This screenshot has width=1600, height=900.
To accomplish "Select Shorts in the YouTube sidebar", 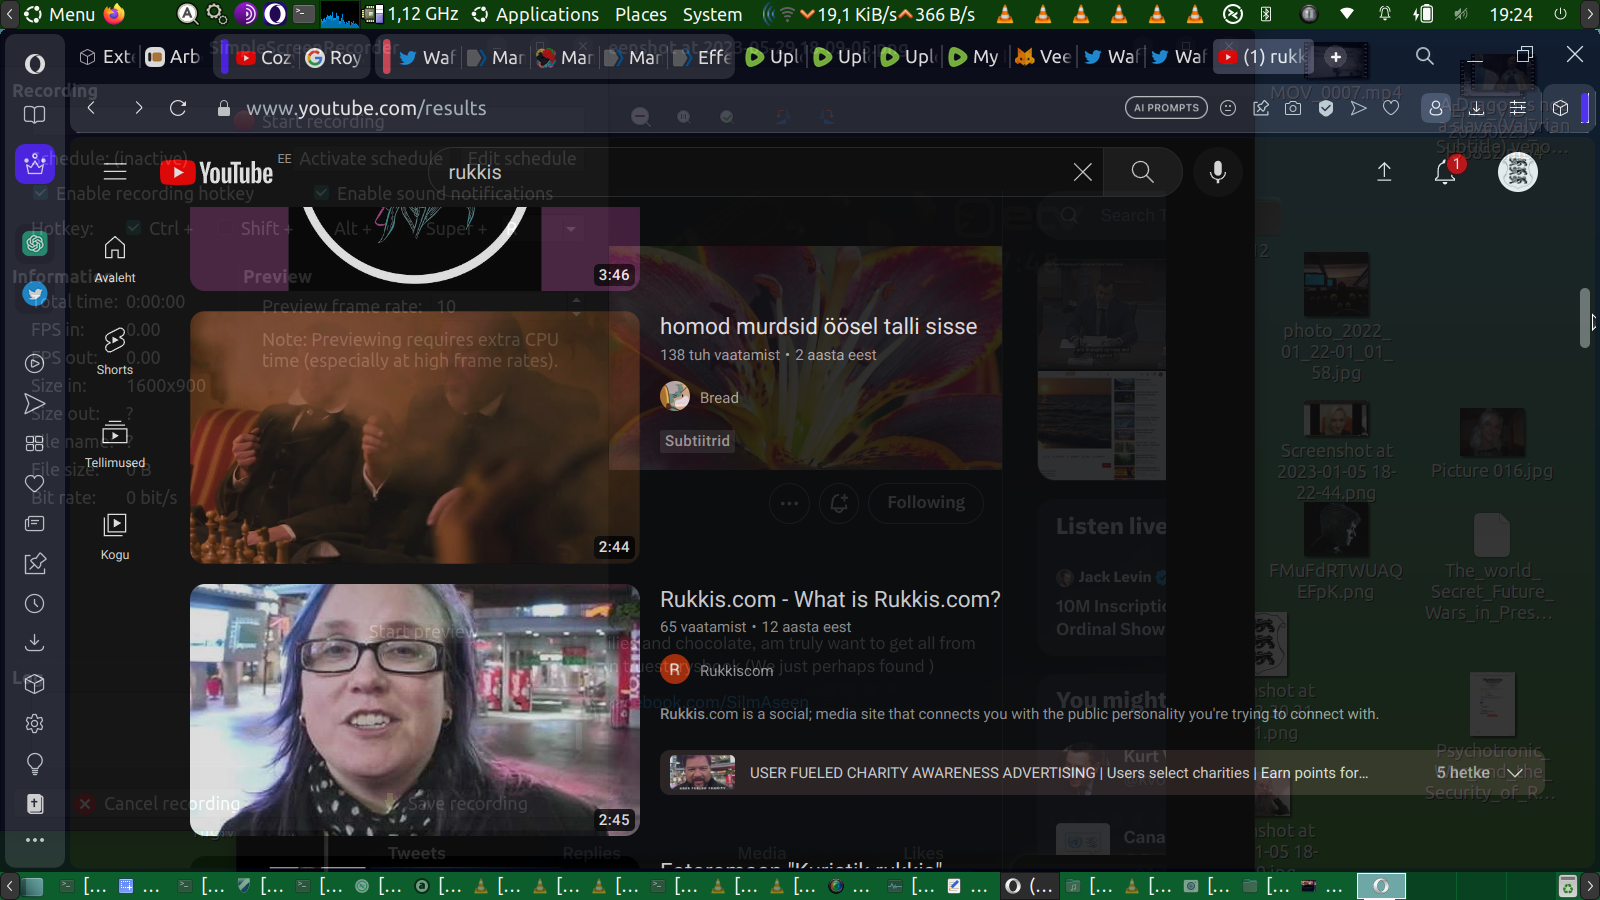I will pos(115,352).
